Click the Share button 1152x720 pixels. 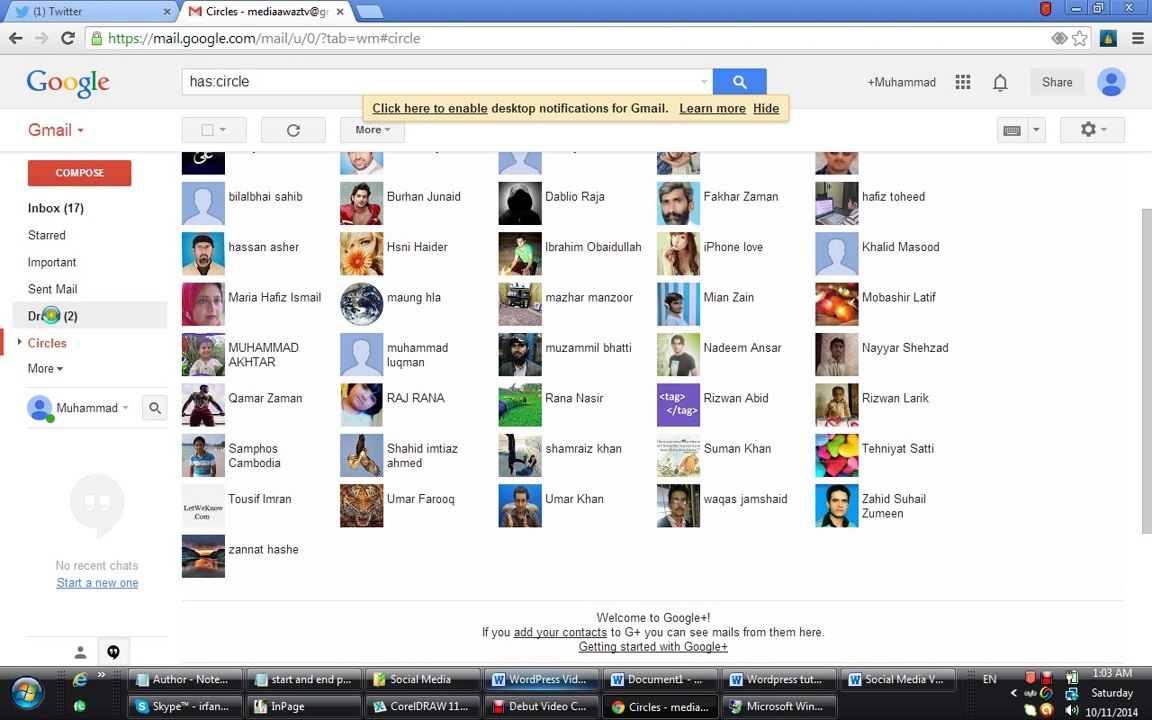(1056, 82)
